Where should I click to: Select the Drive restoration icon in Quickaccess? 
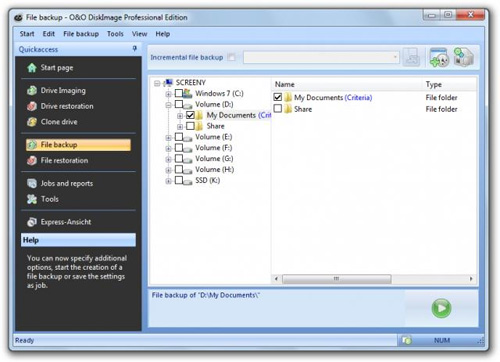point(32,106)
